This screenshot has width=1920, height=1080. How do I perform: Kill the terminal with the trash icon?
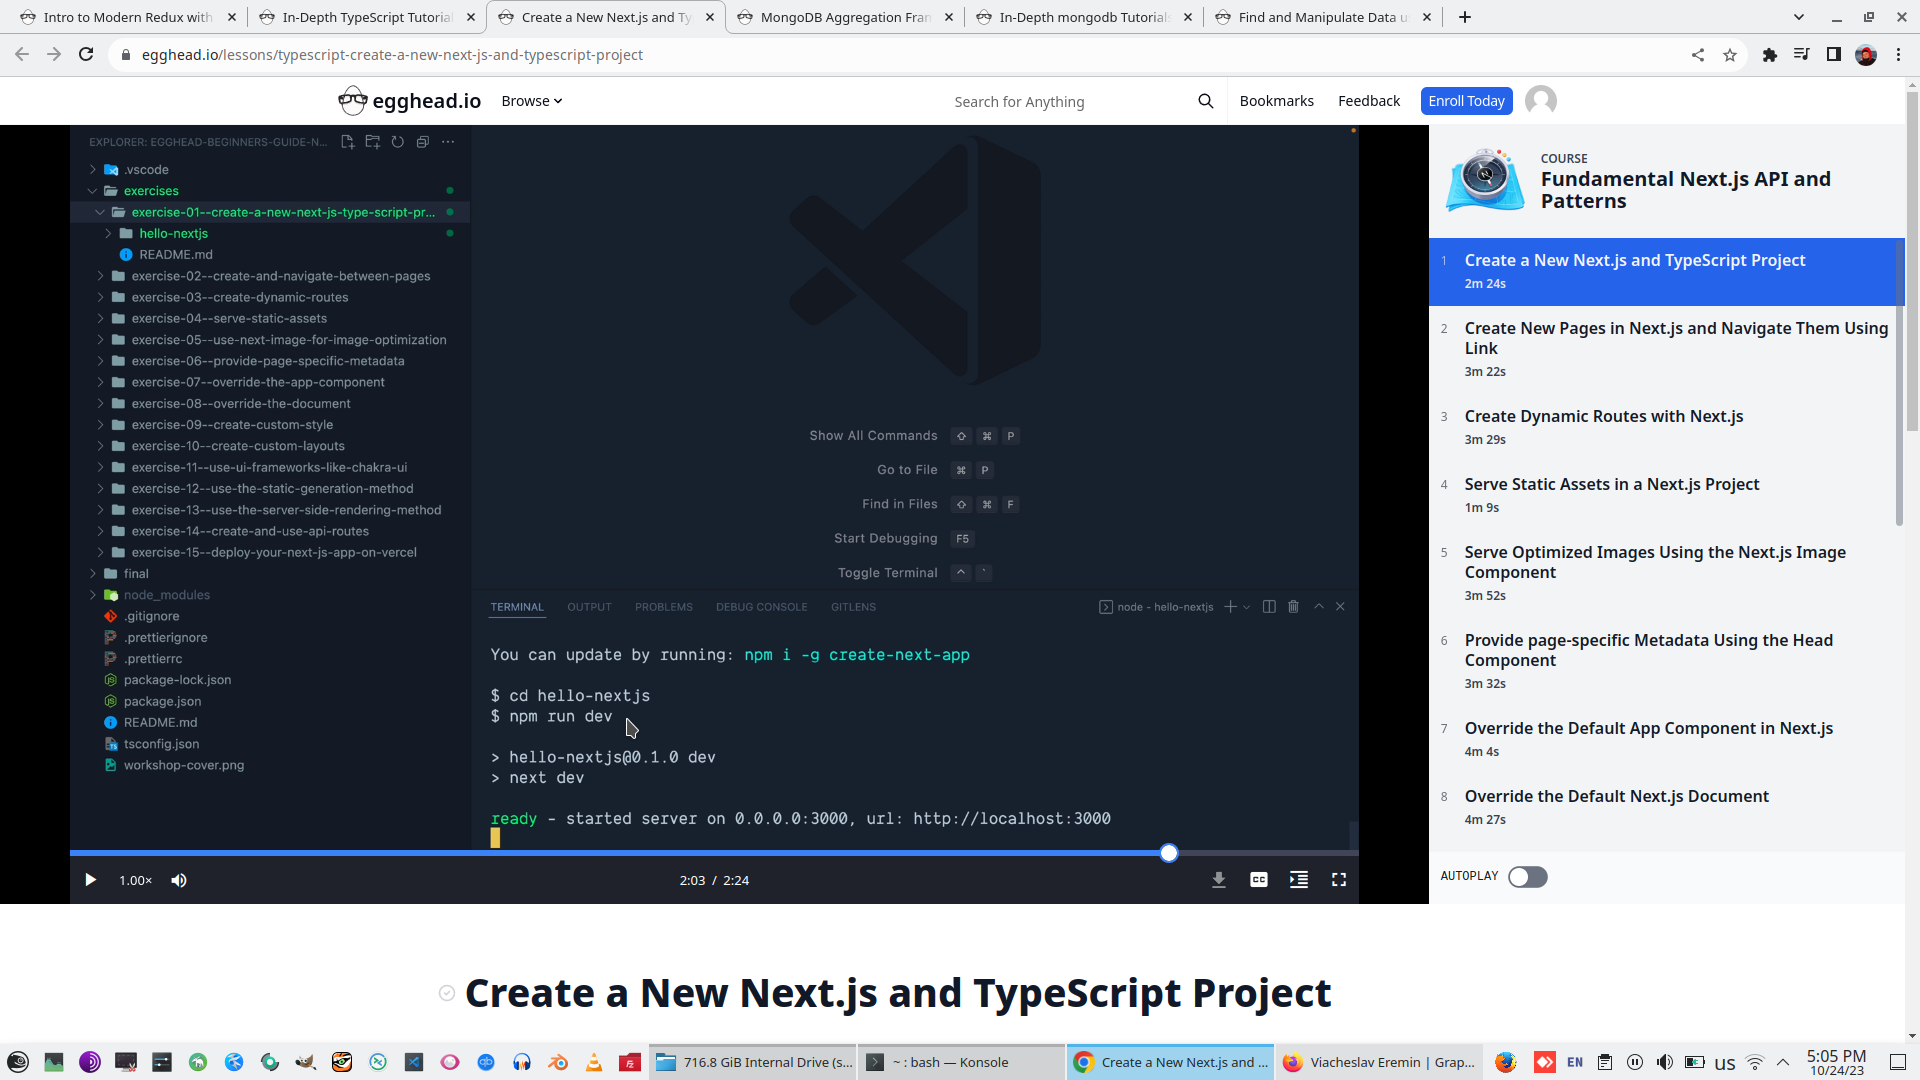1294,606
